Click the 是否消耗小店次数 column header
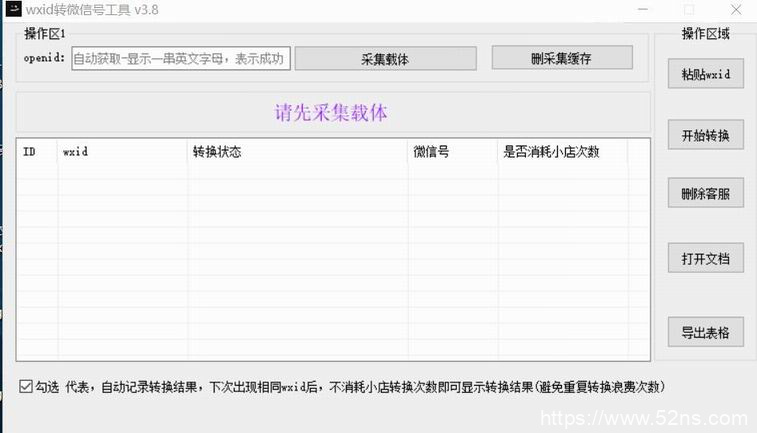 [x=563, y=152]
